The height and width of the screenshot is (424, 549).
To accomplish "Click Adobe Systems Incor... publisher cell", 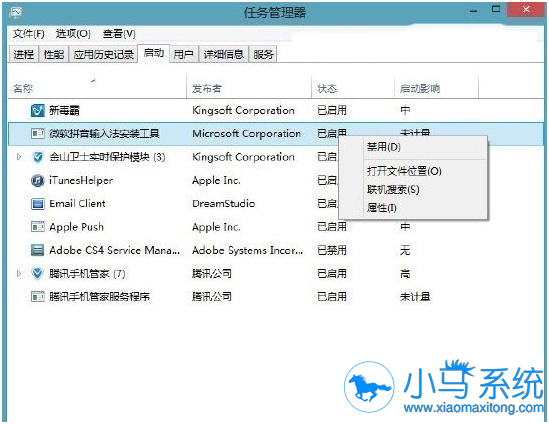I will [248, 250].
